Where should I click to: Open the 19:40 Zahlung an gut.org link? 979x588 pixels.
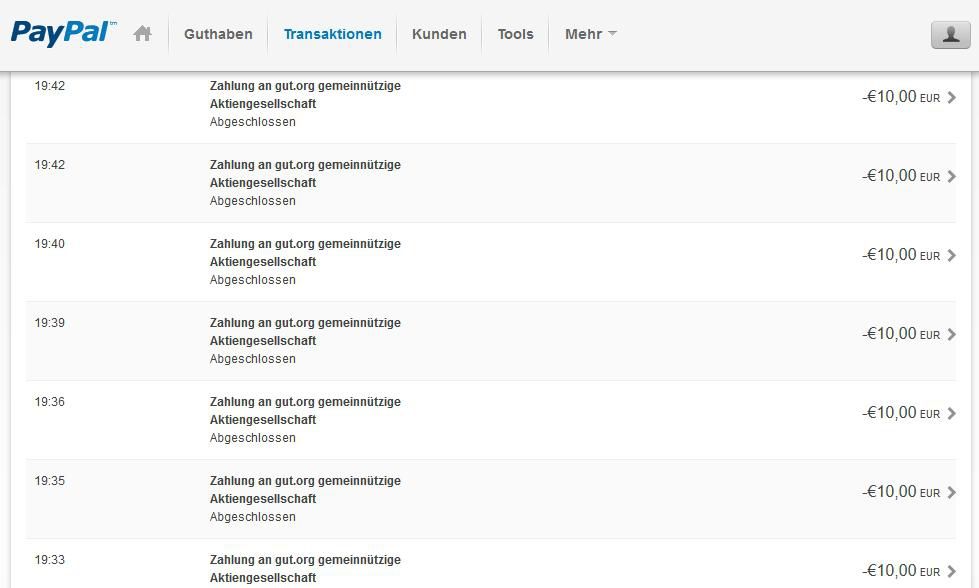point(305,253)
